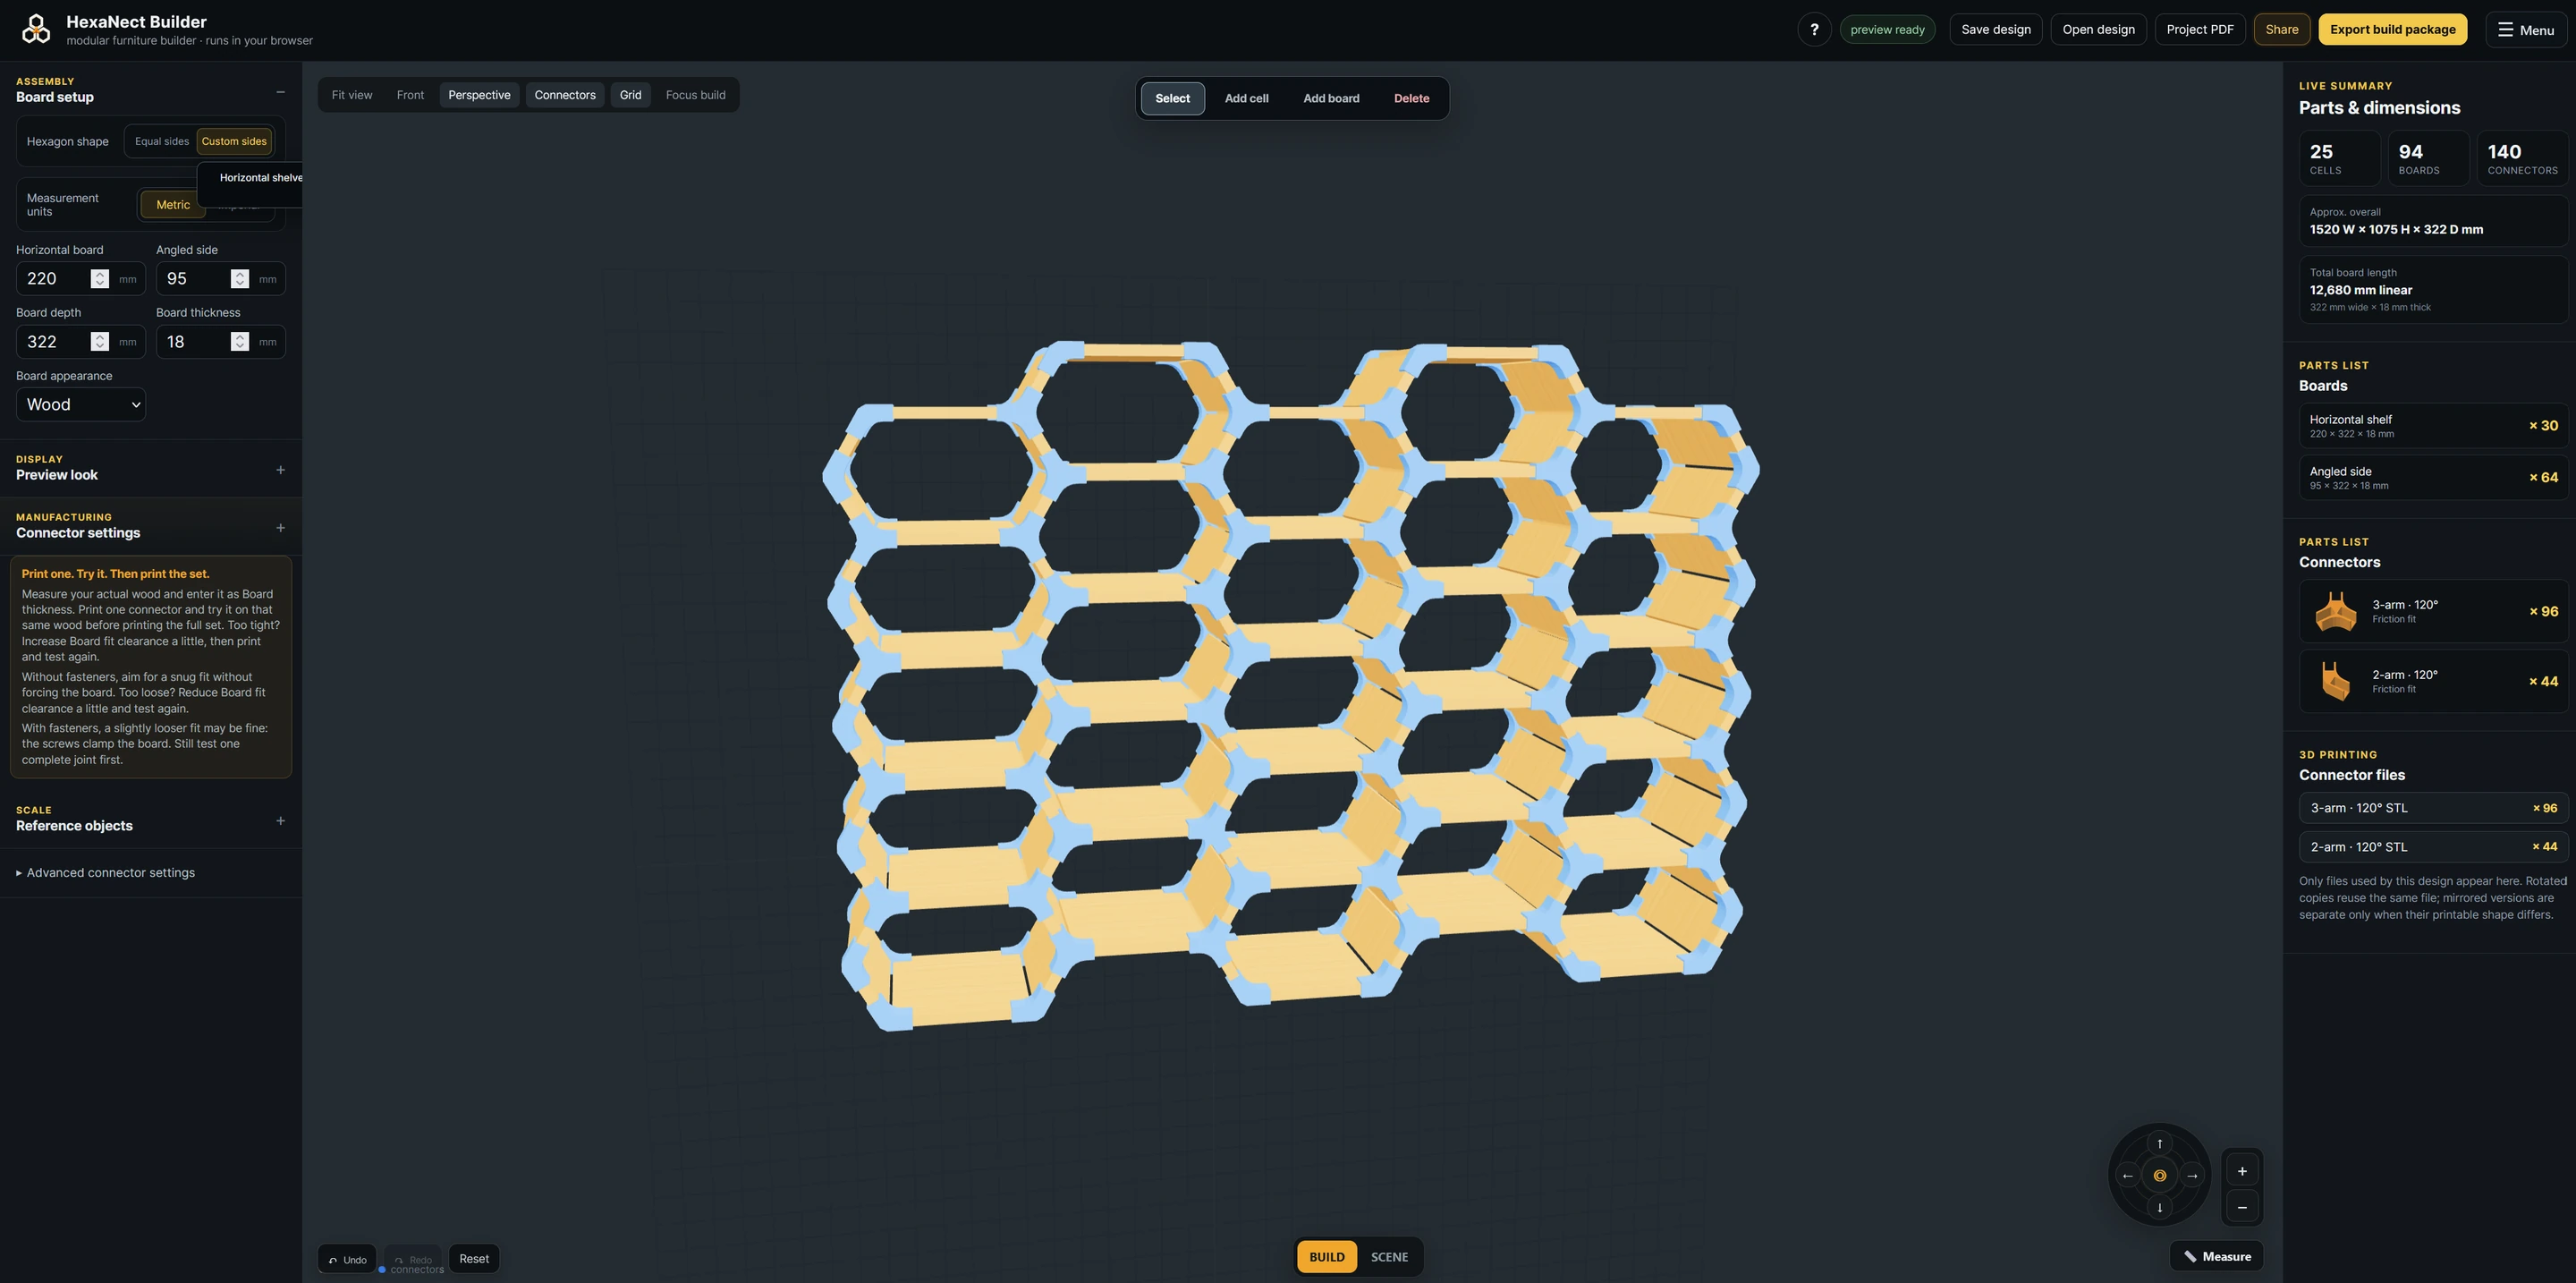Screen dimensions: 2576x1283
Task: Click the Angled side value stepper
Action: (239, 279)
